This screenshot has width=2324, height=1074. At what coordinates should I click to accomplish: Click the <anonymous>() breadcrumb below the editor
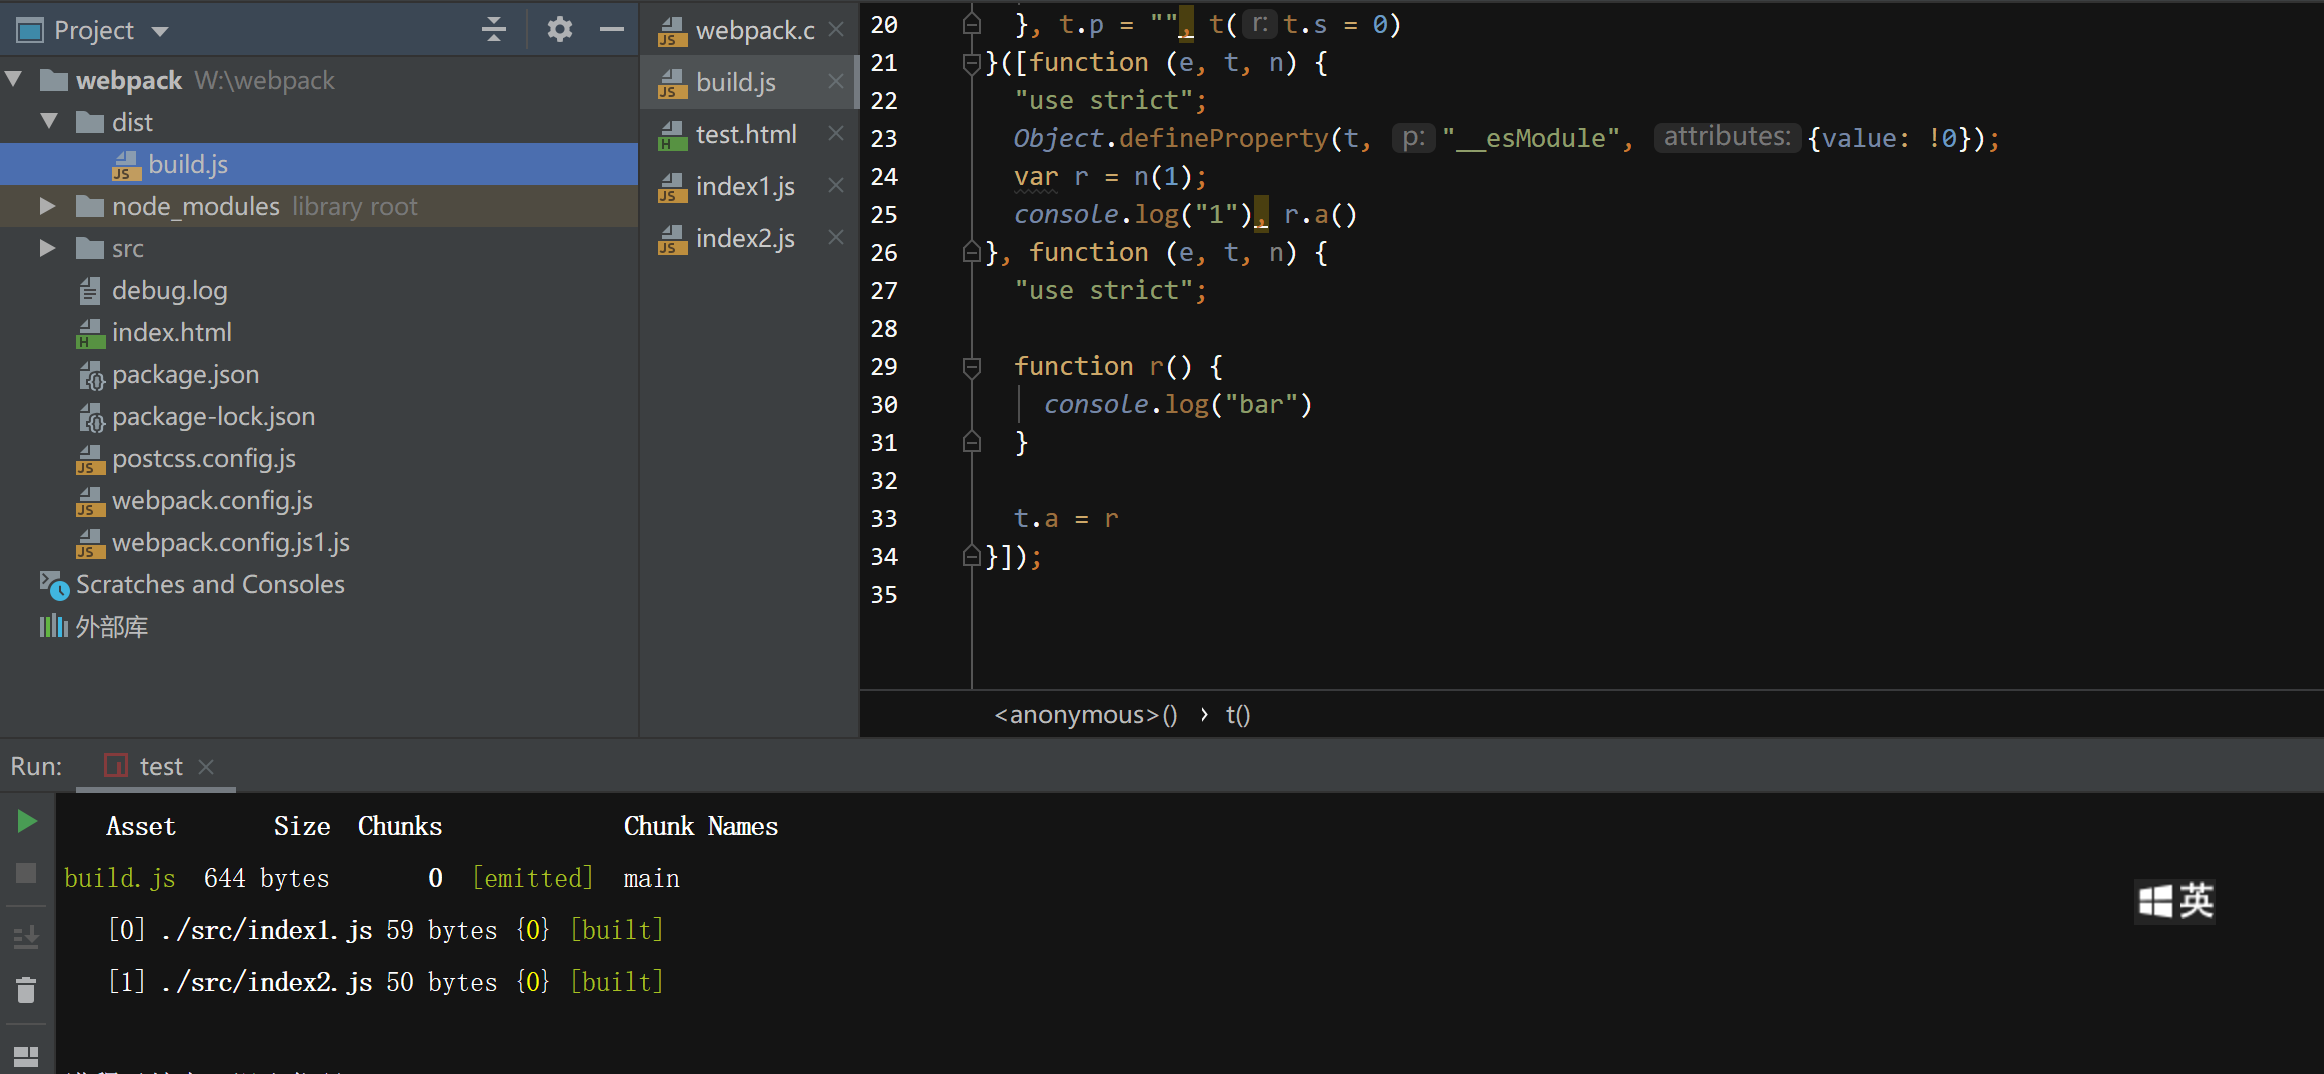point(1086,714)
